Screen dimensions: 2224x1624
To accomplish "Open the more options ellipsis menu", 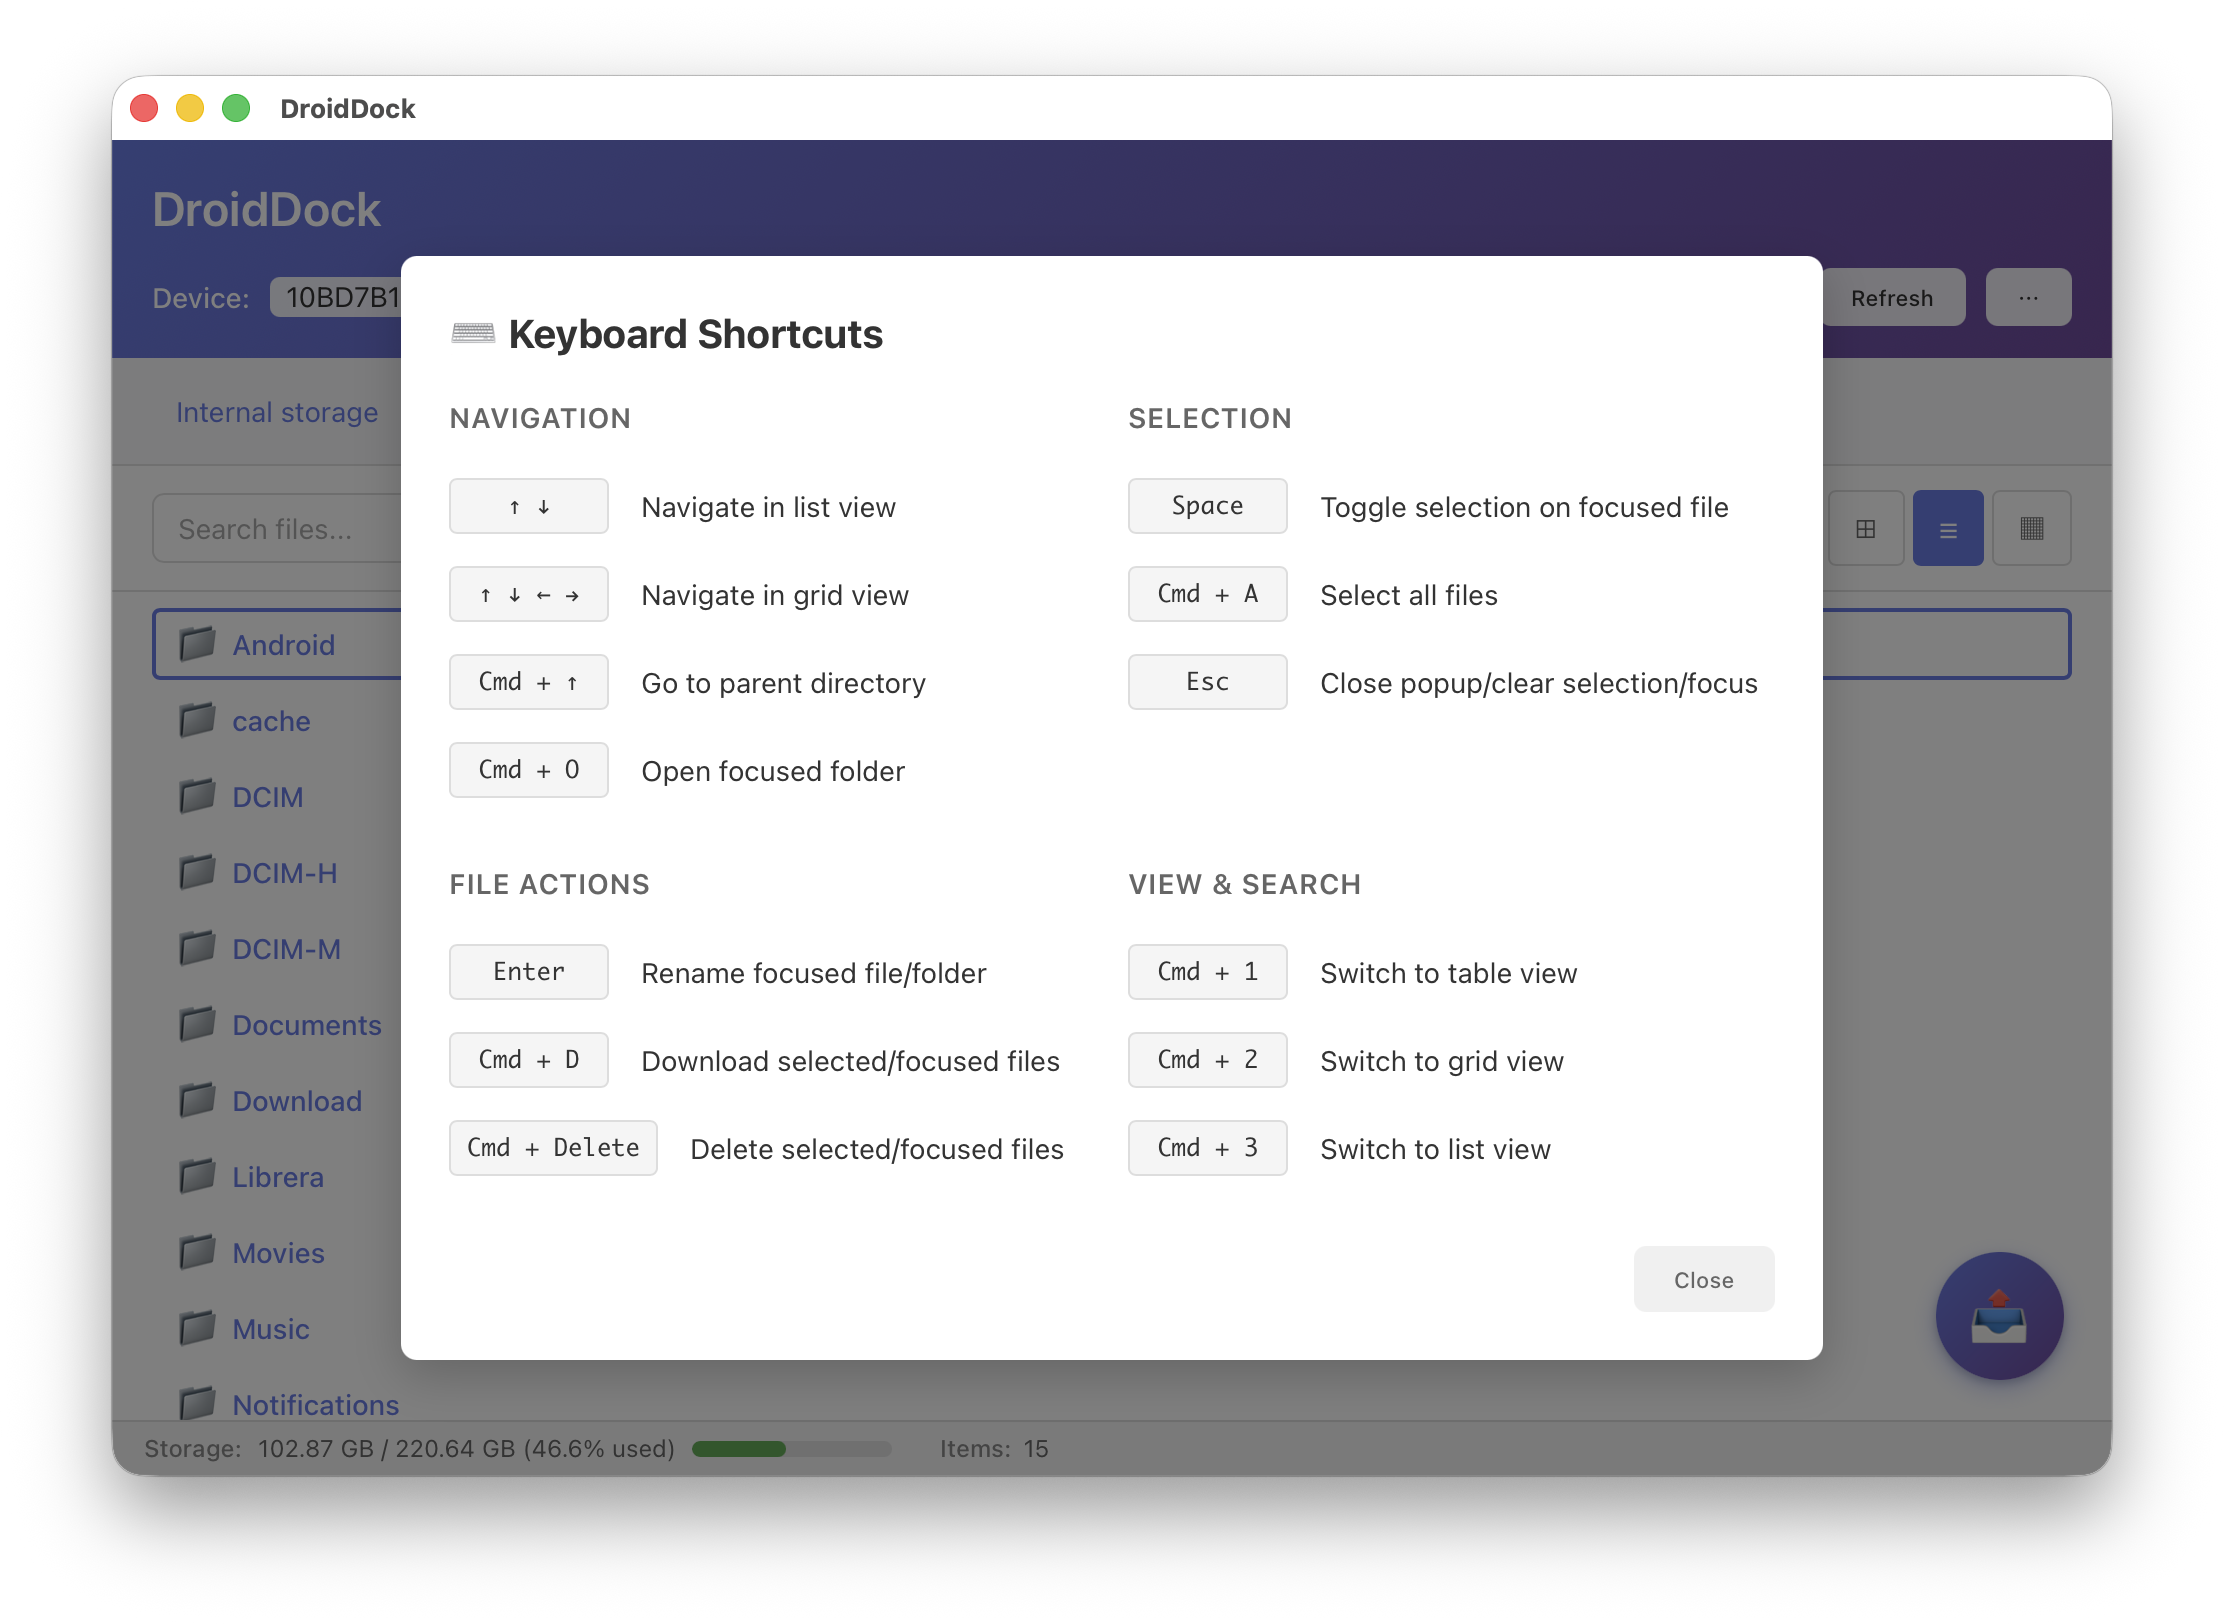I will pos(2028,297).
